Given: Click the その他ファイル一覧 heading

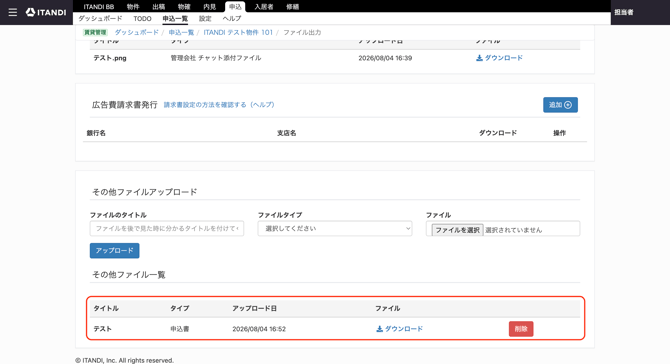Looking at the screenshot, I should 129,274.
